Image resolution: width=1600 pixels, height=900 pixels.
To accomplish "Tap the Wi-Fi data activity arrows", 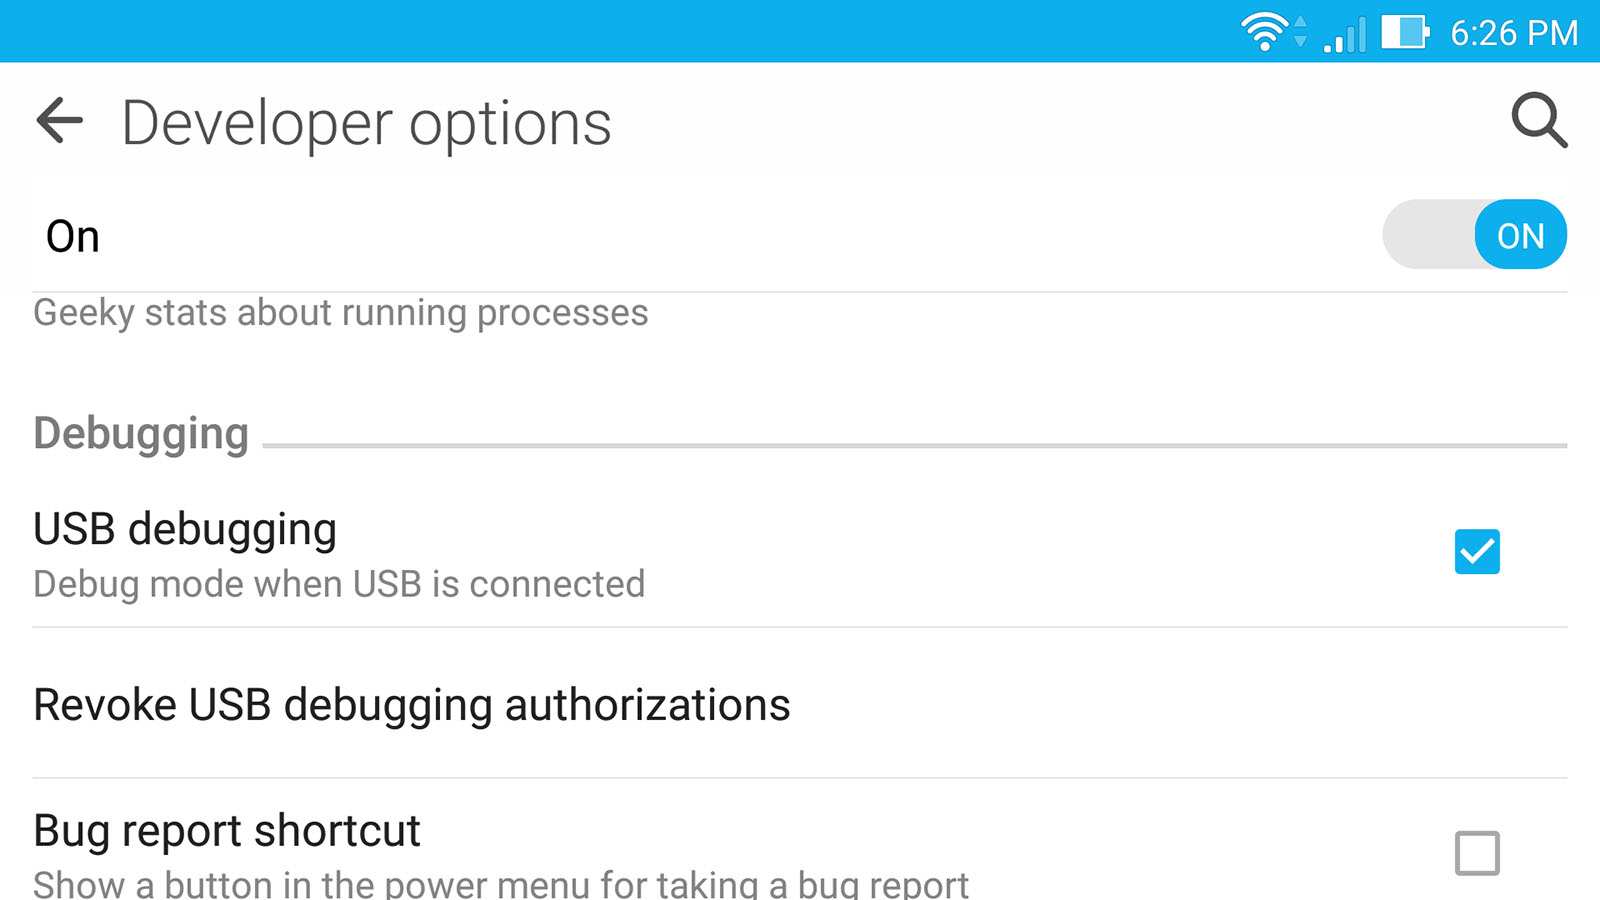I will (1300, 32).
